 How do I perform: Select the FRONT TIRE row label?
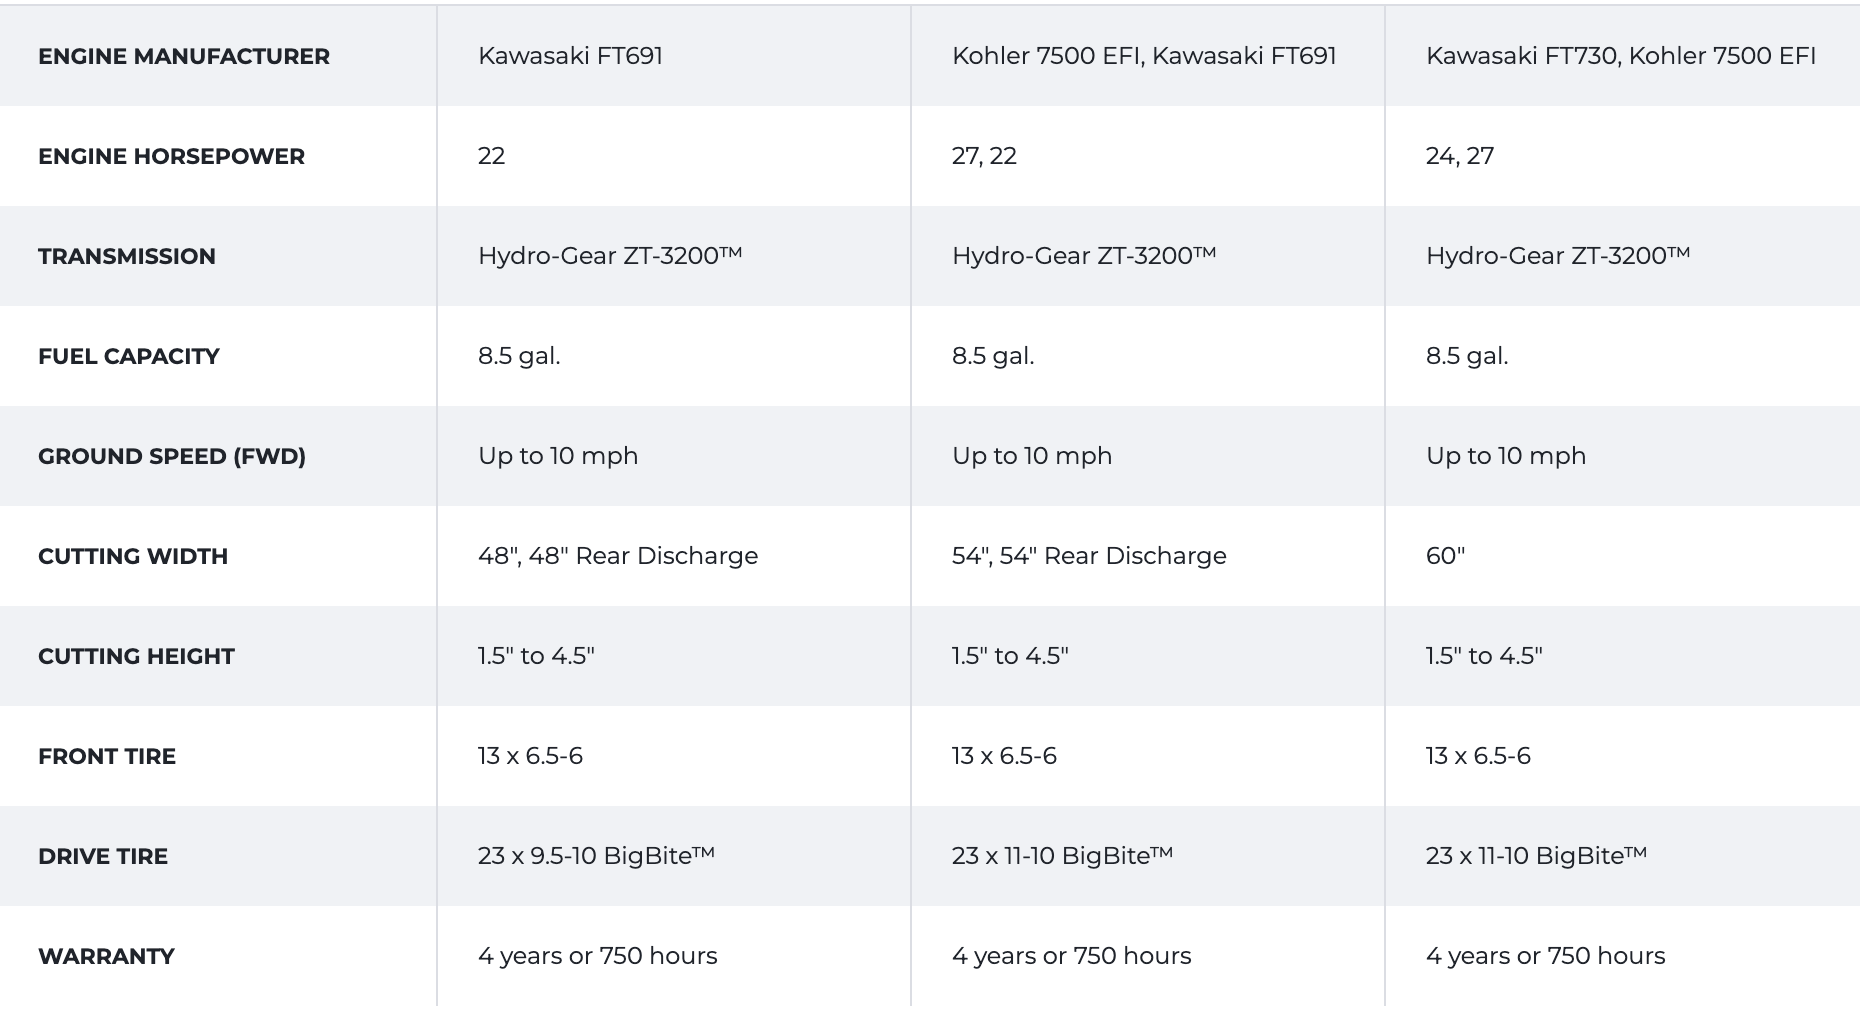pos(107,756)
